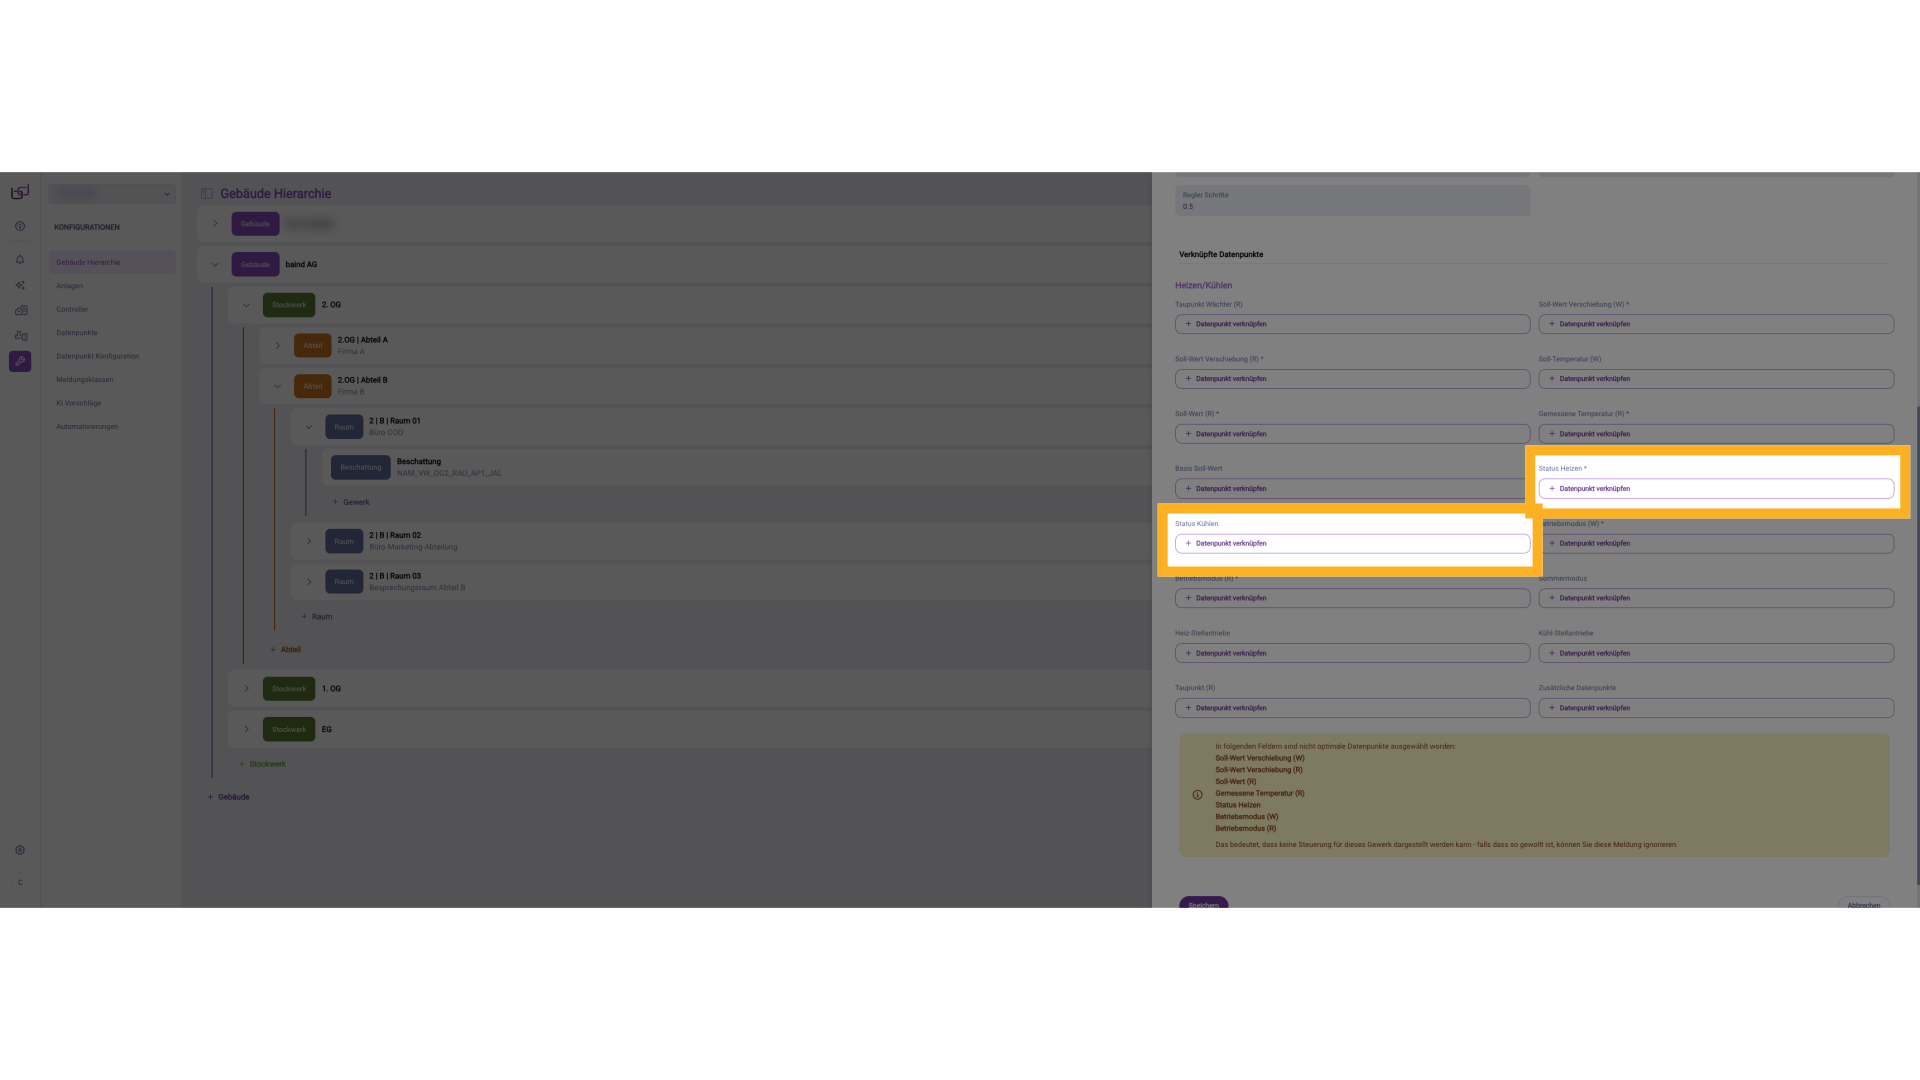Go to KI Vorschläge menu item
The width and height of the screenshot is (1920, 1080).
pyautogui.click(x=78, y=403)
